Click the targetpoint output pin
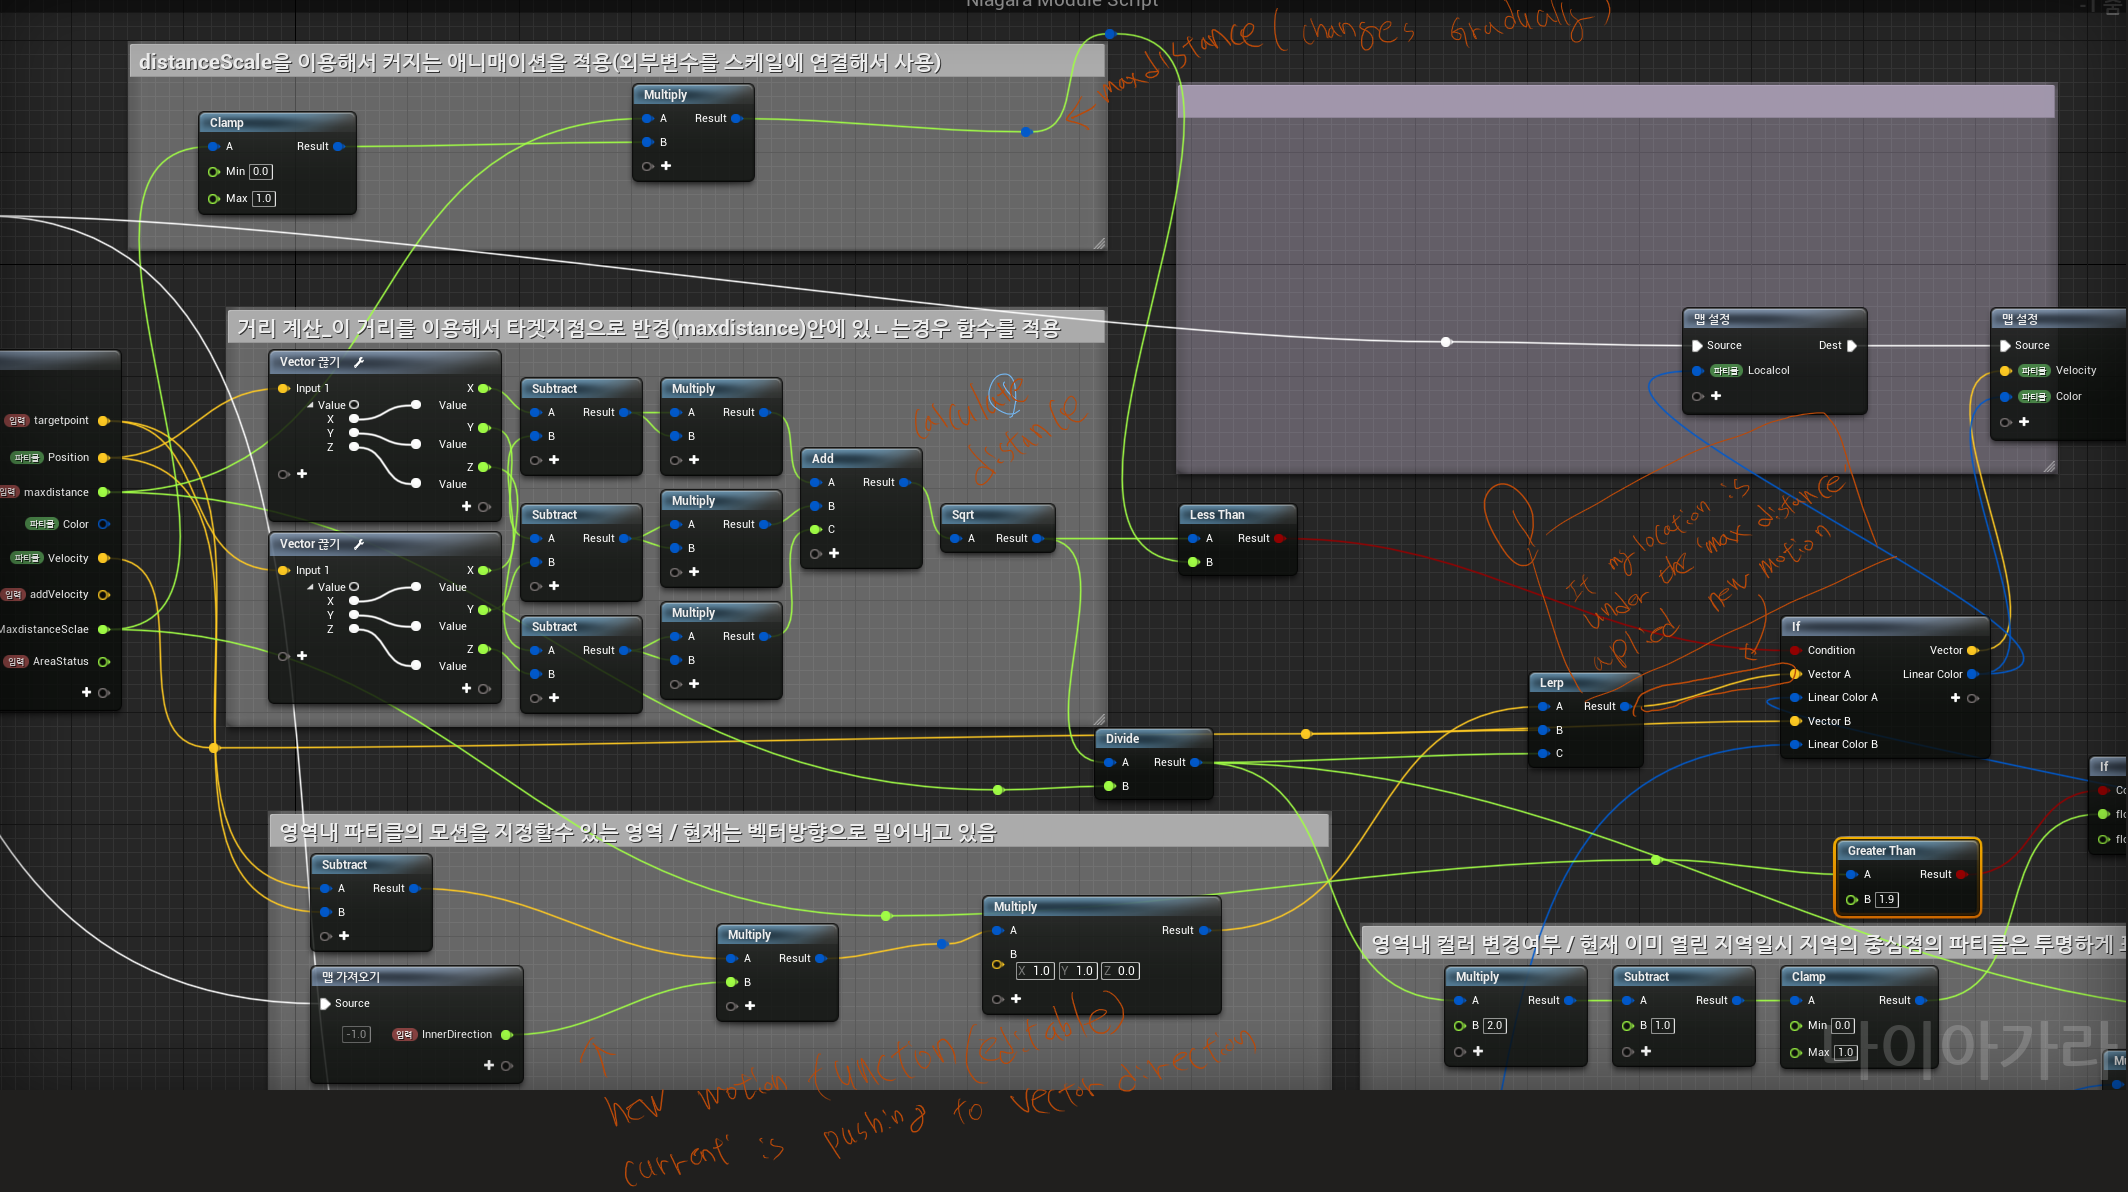This screenshot has width=2128, height=1192. click(103, 421)
